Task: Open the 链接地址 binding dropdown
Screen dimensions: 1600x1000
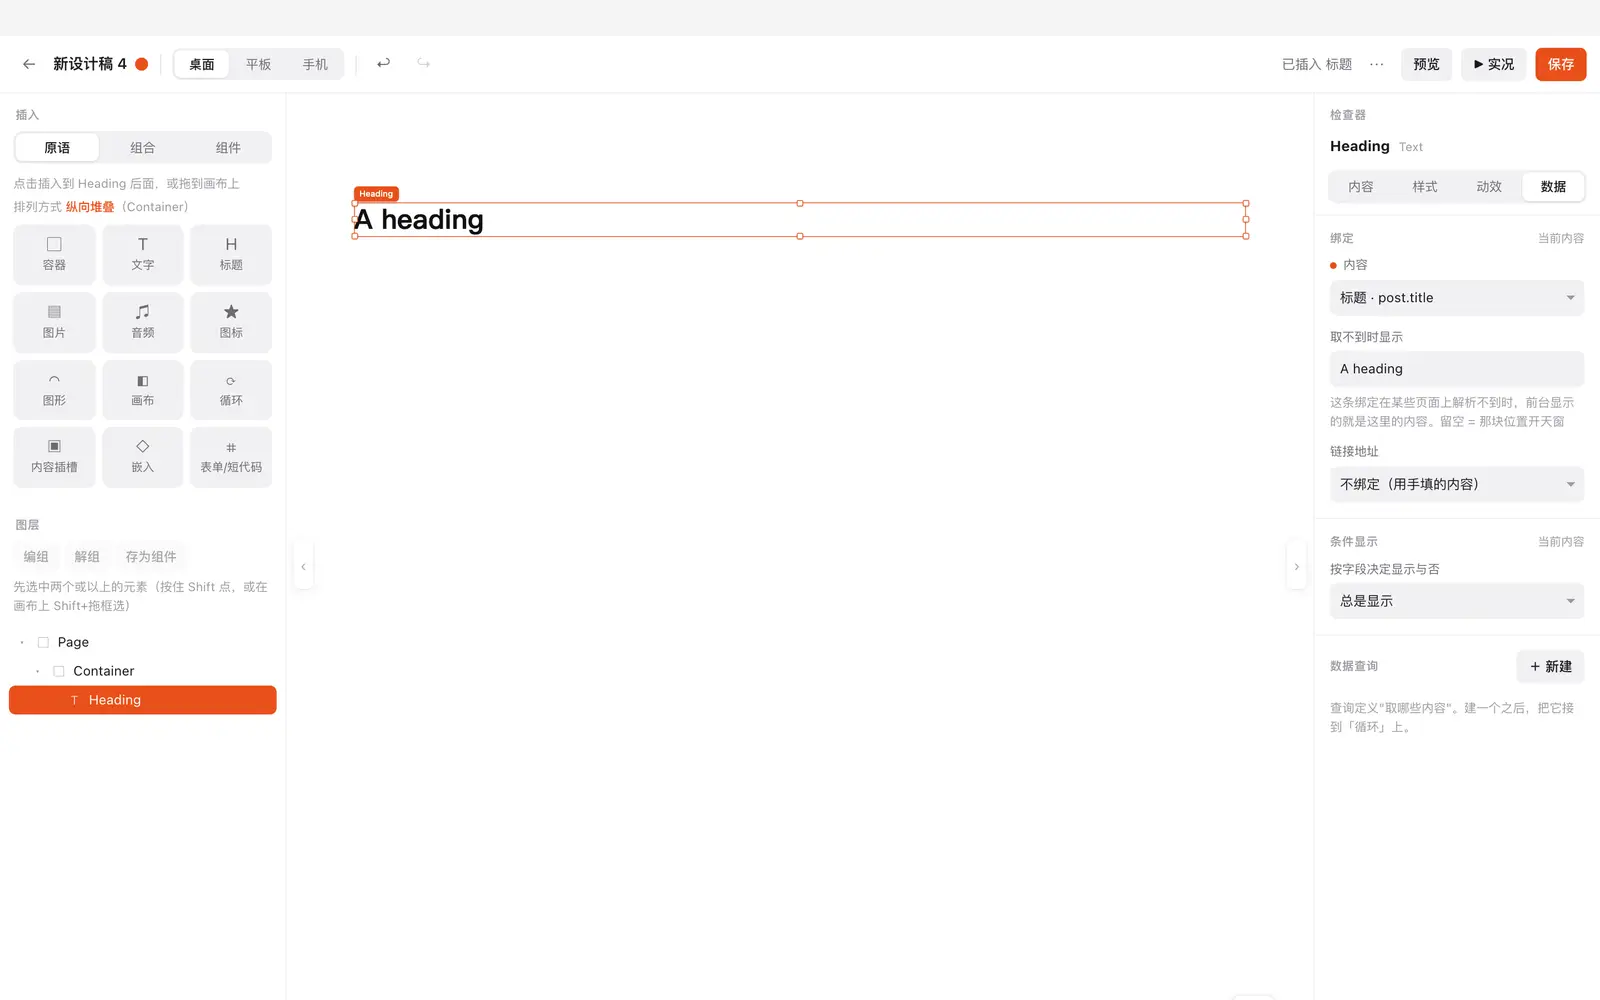Action: (x=1457, y=484)
